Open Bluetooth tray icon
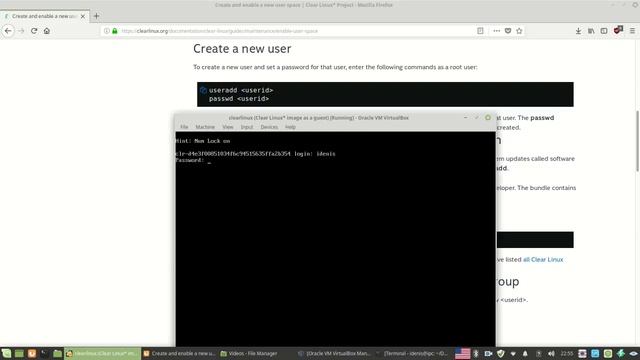Screen dimensions: 640x360 pos(476,353)
